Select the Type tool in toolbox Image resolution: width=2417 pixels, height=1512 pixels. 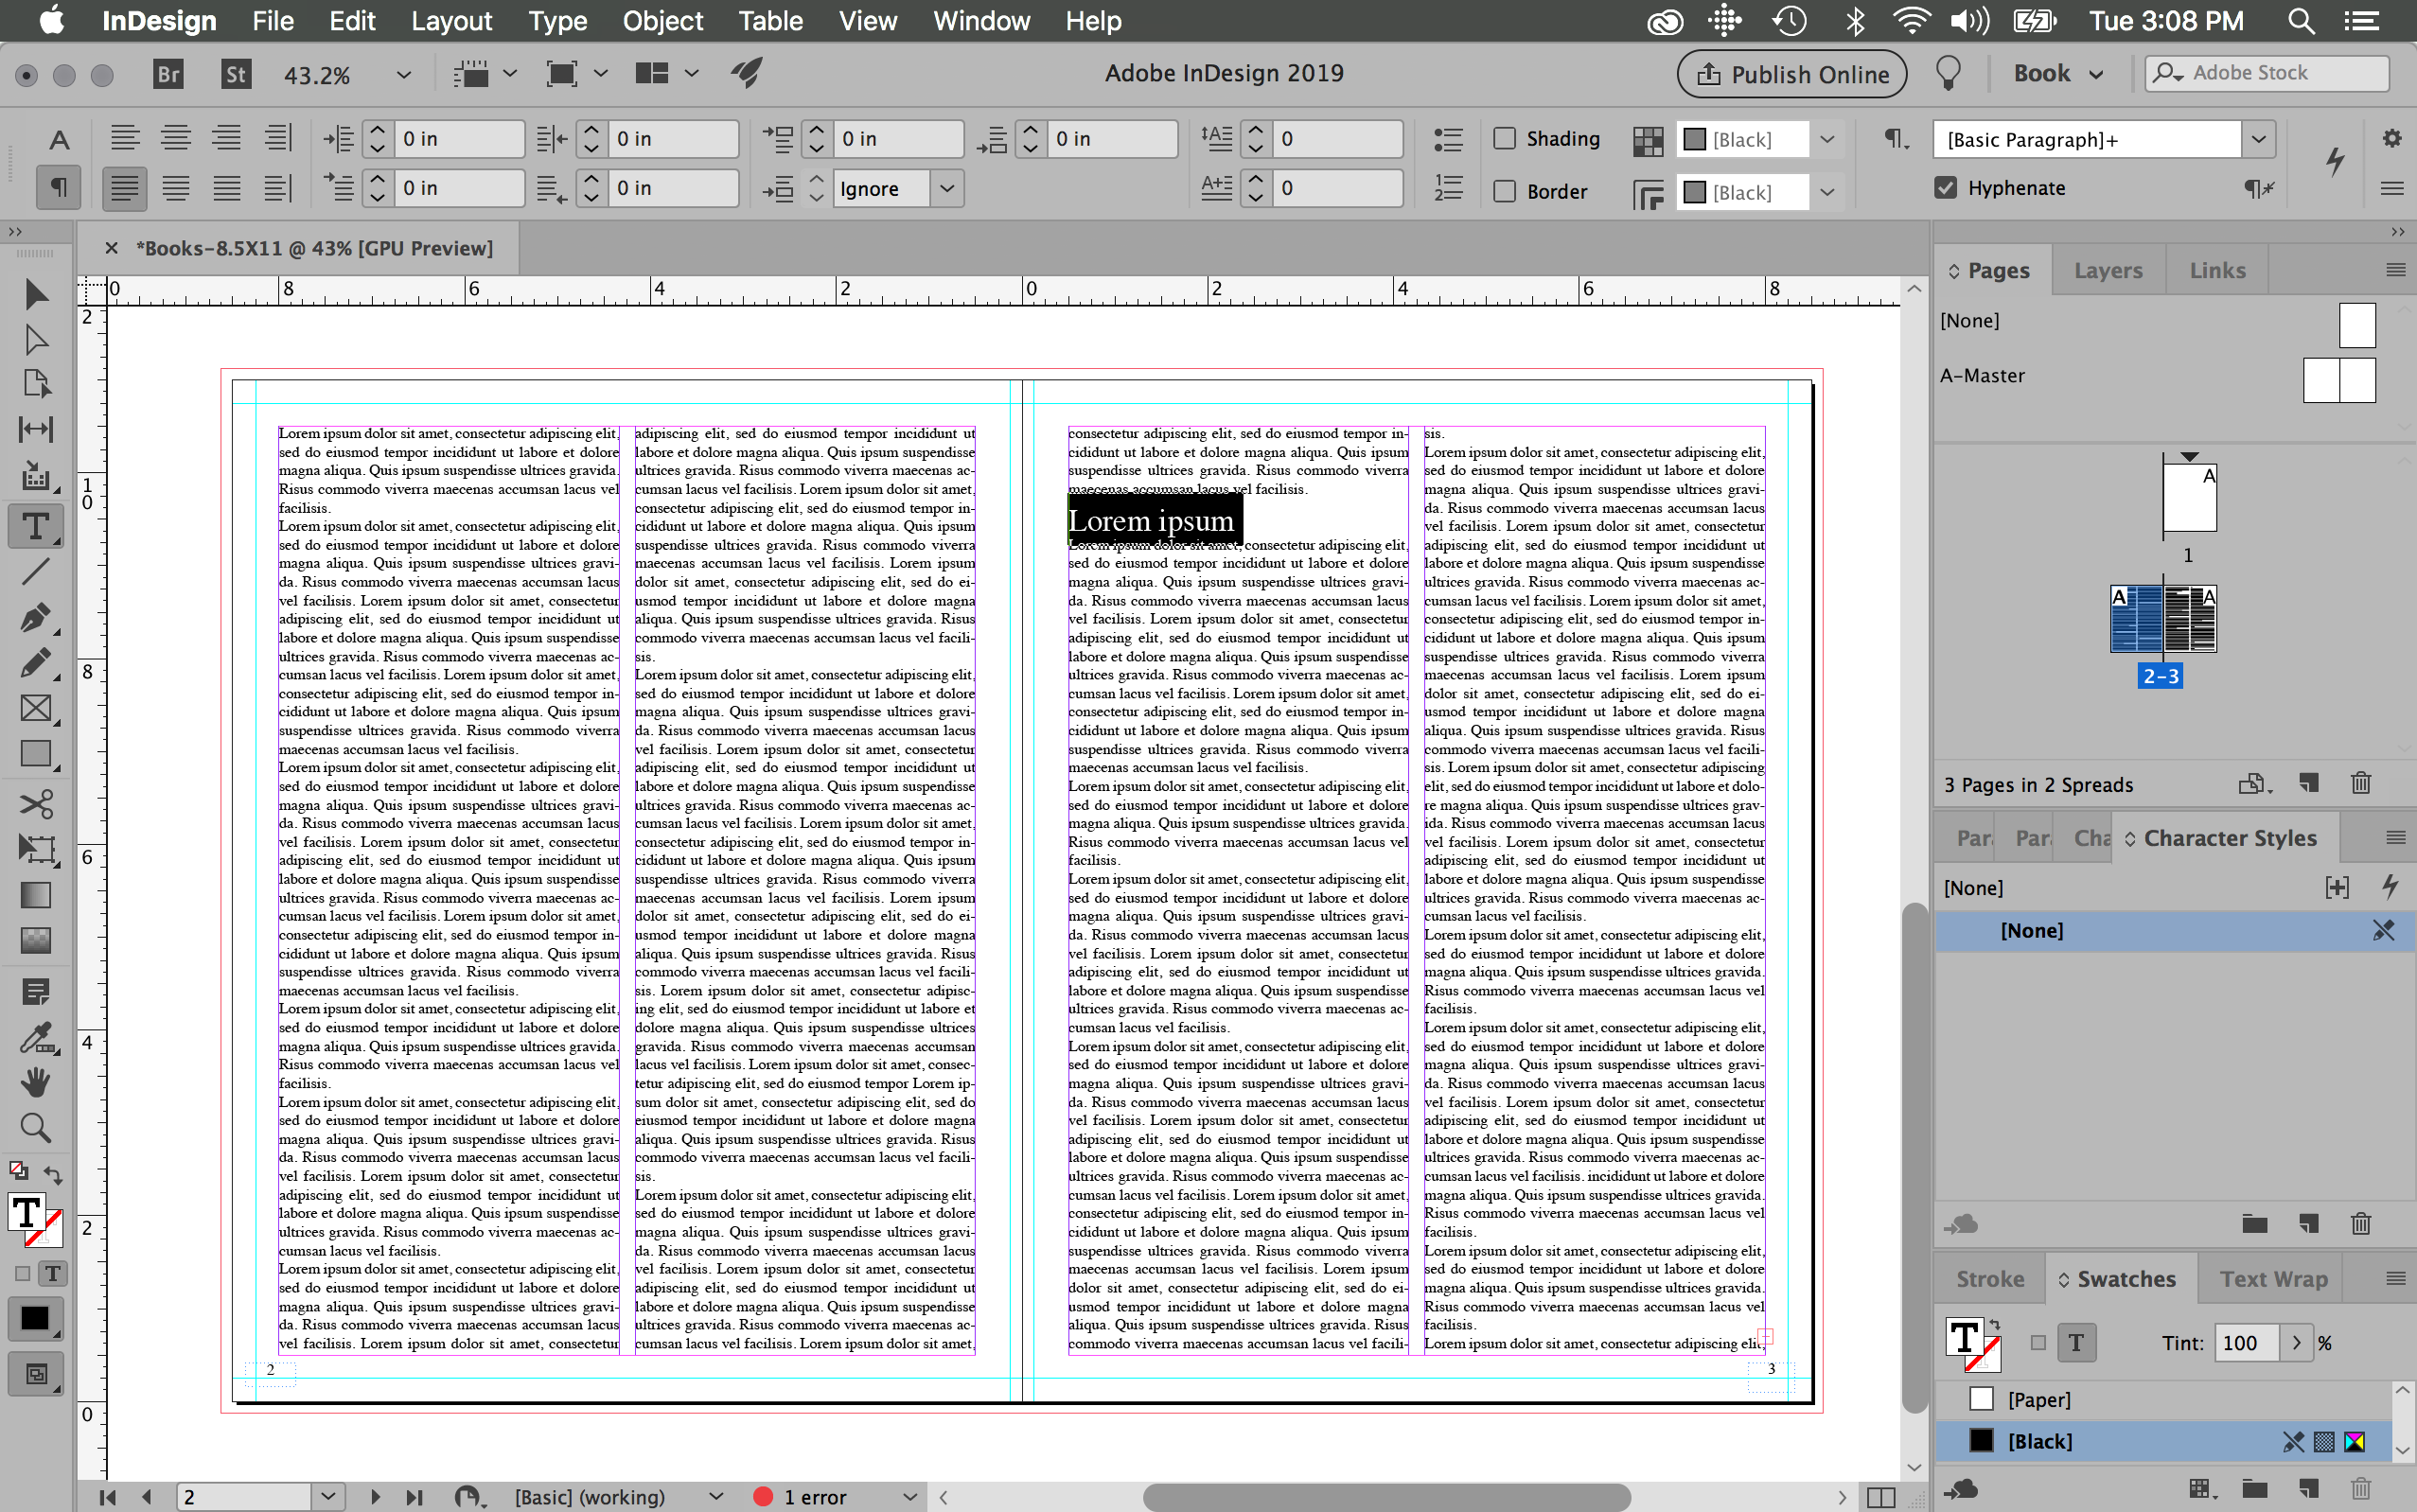tap(35, 526)
